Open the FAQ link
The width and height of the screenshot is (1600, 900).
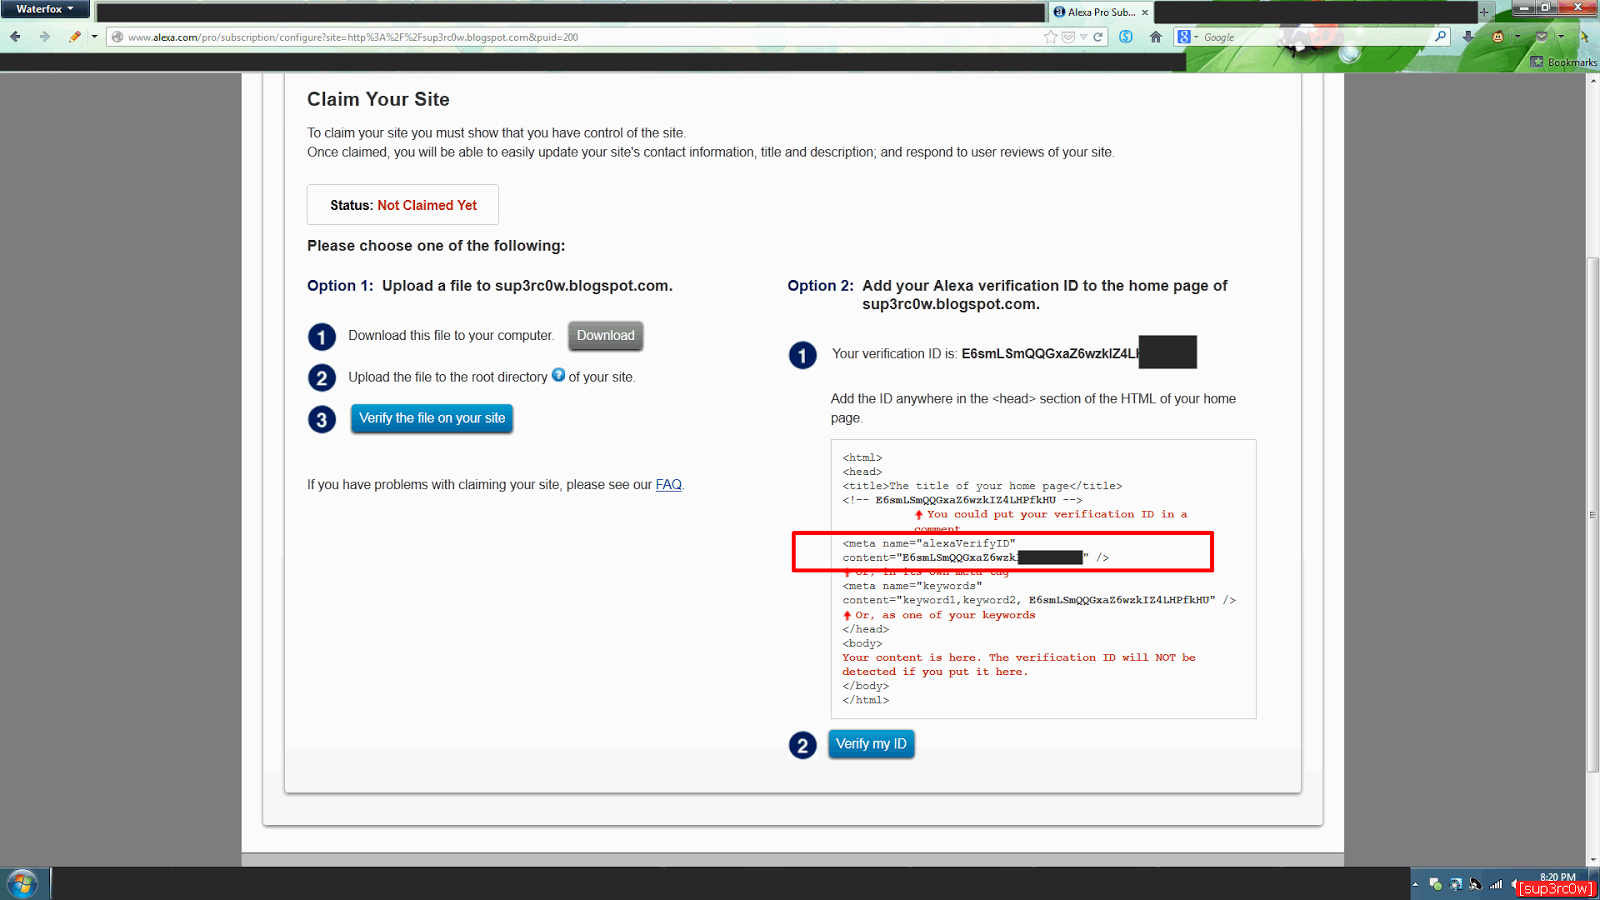pyautogui.click(x=668, y=485)
